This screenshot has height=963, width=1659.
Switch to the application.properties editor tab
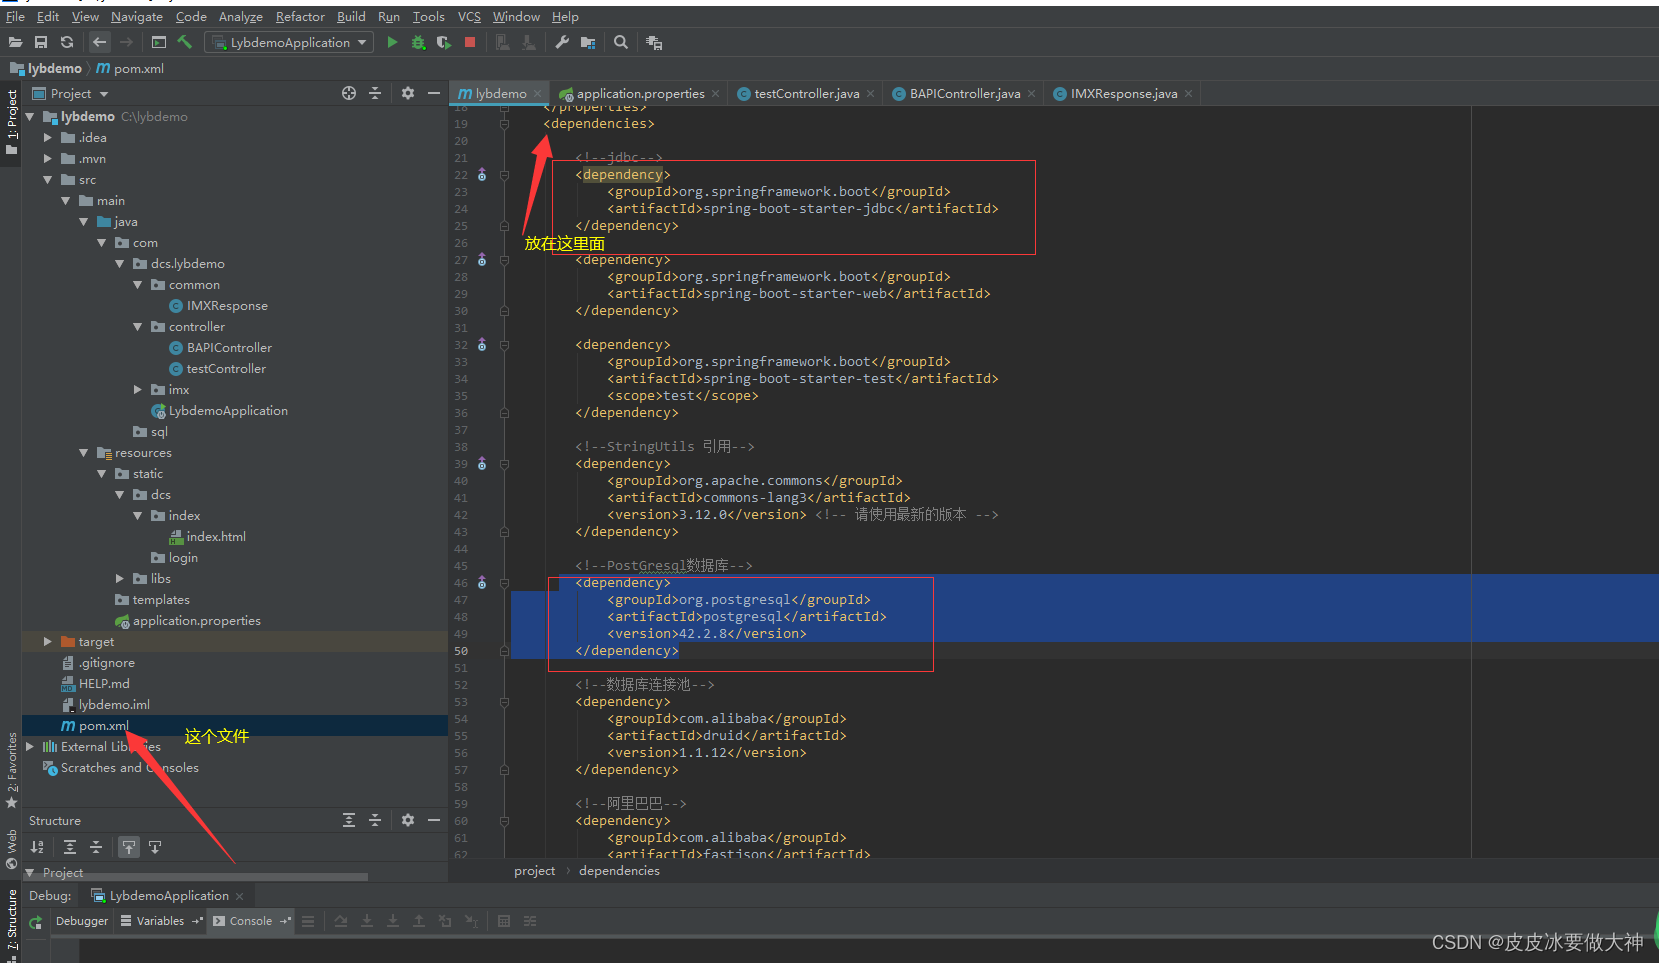637,93
